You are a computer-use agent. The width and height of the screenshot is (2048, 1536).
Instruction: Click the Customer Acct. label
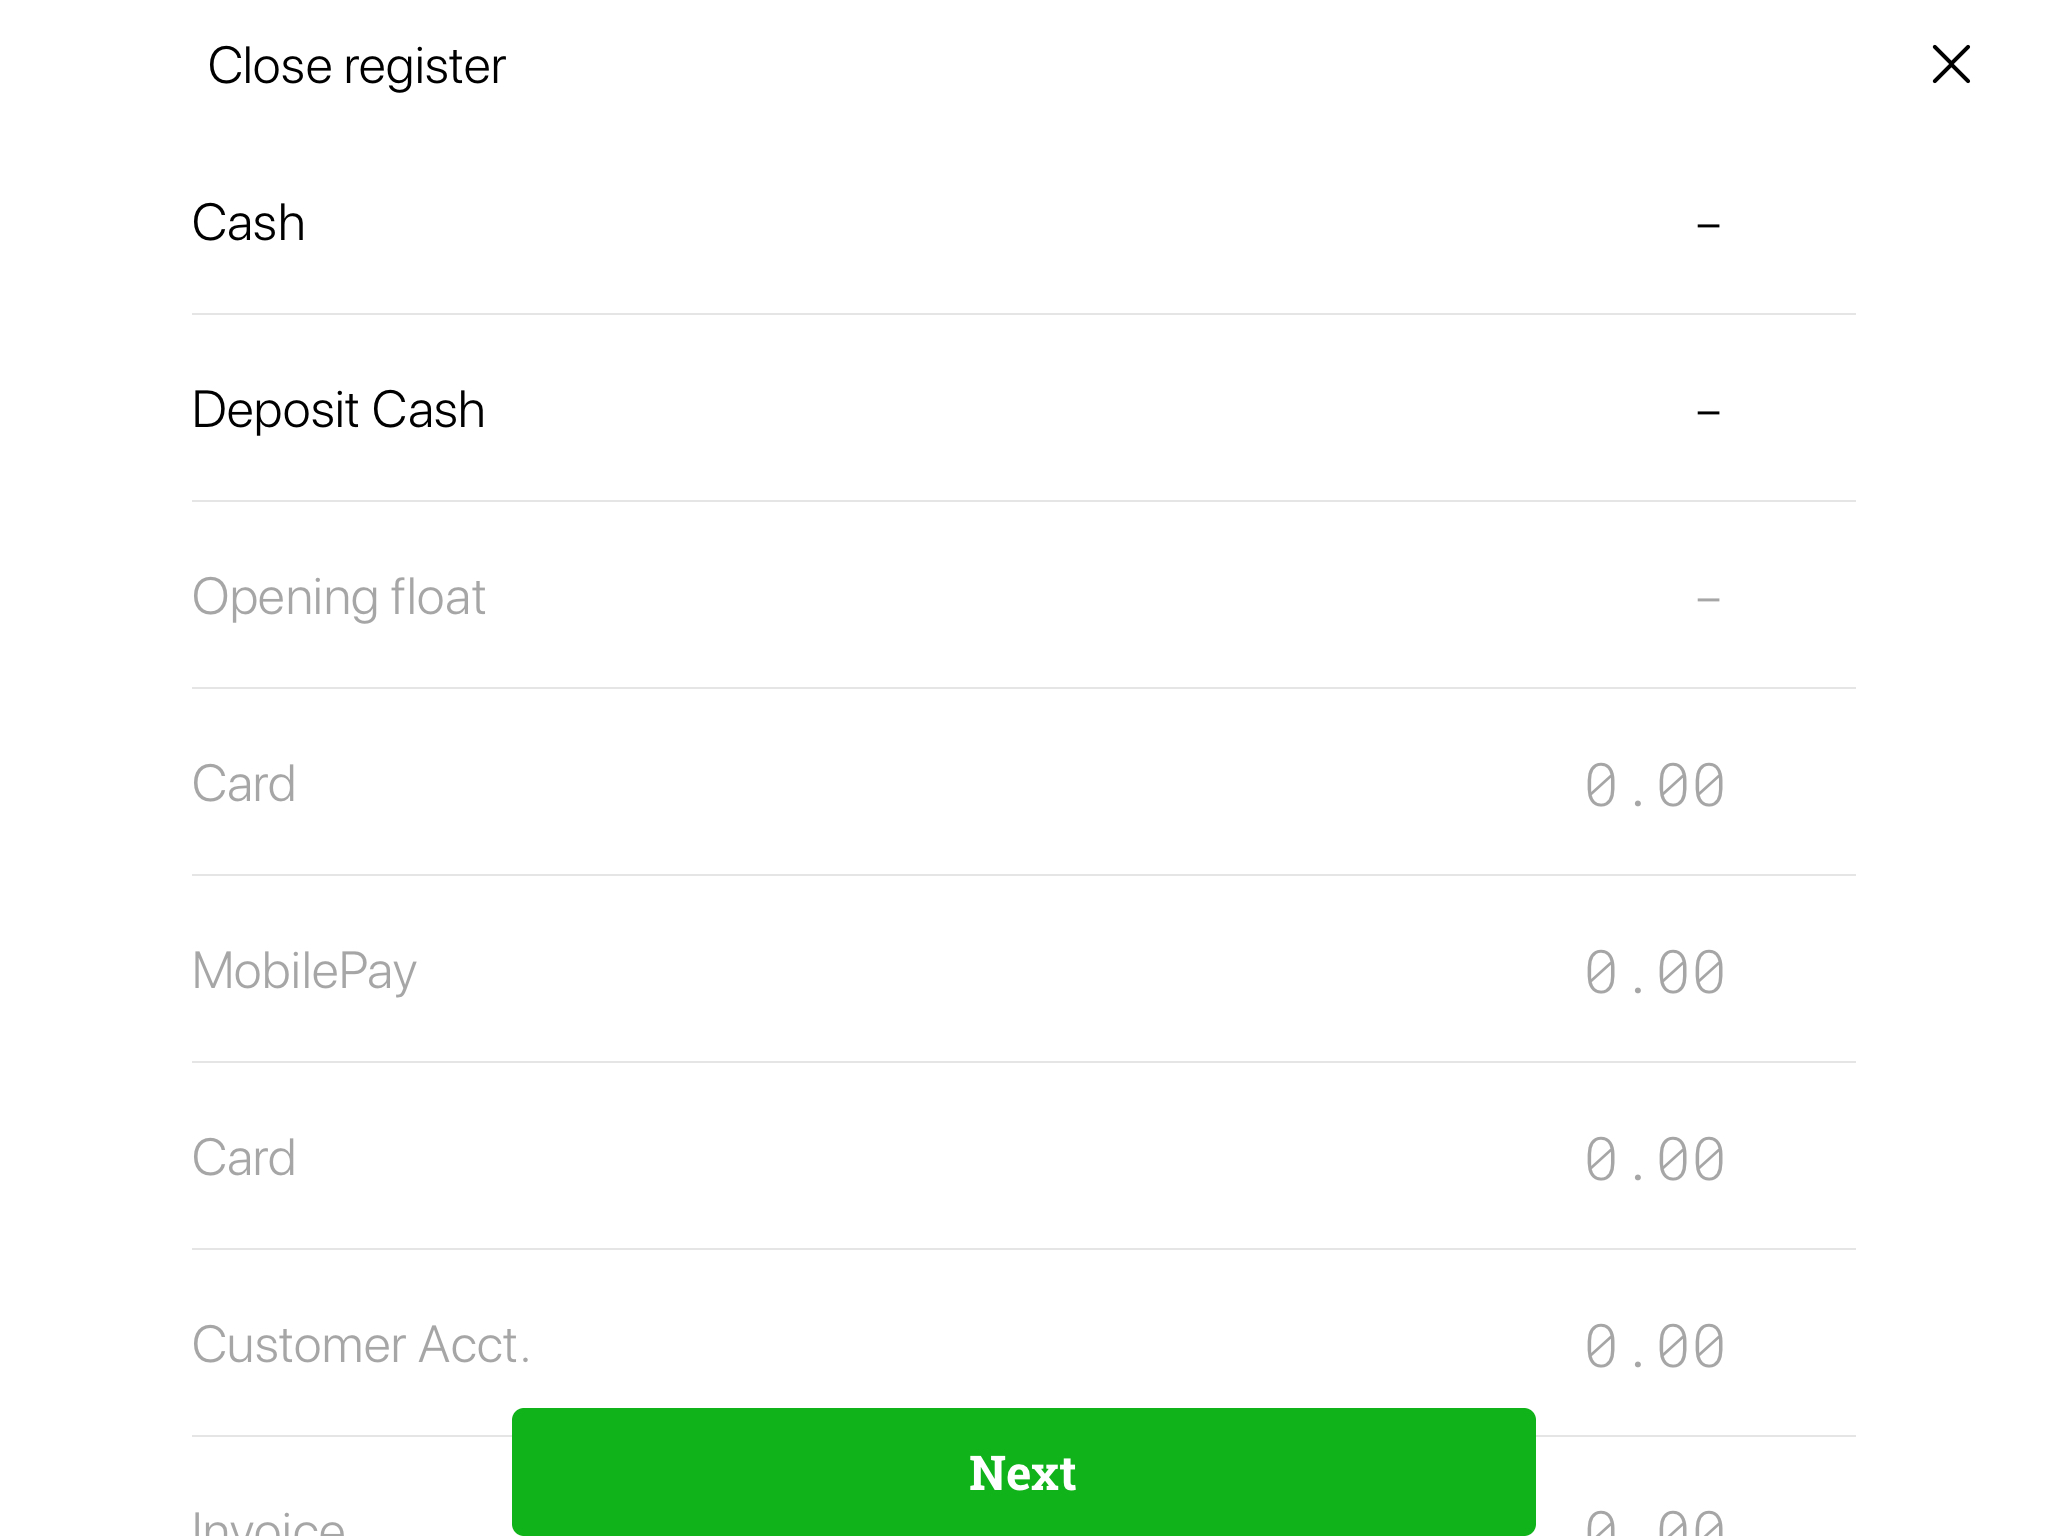[360, 1345]
